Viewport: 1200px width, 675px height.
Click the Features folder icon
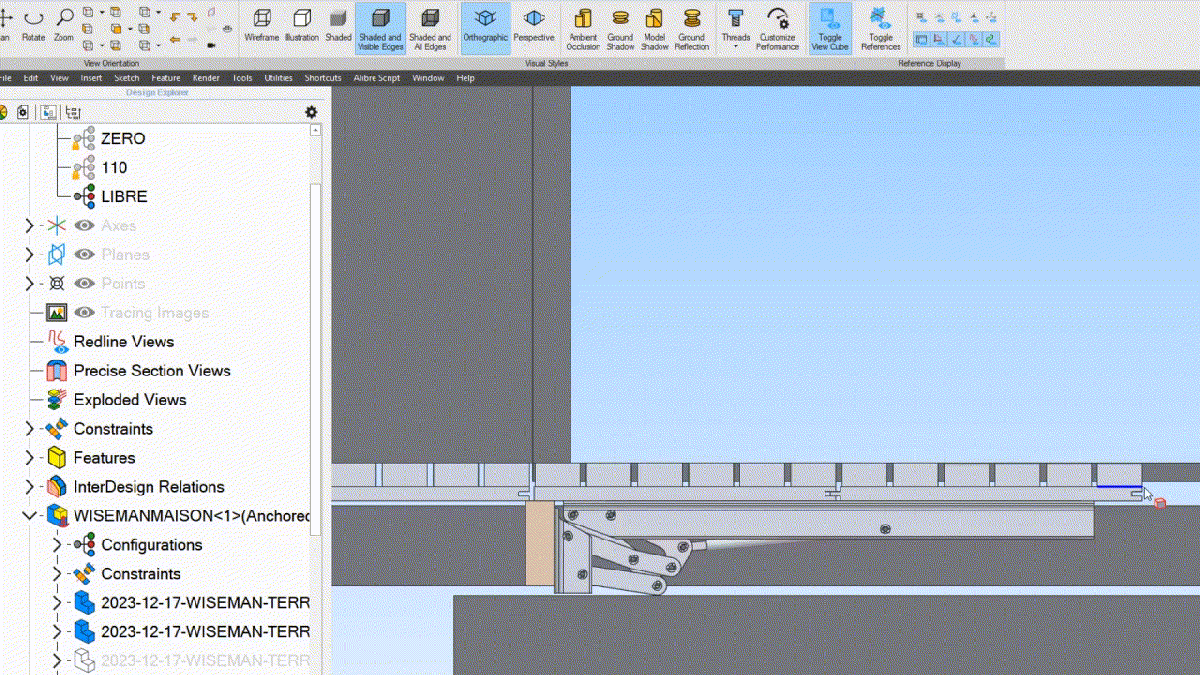(56, 458)
